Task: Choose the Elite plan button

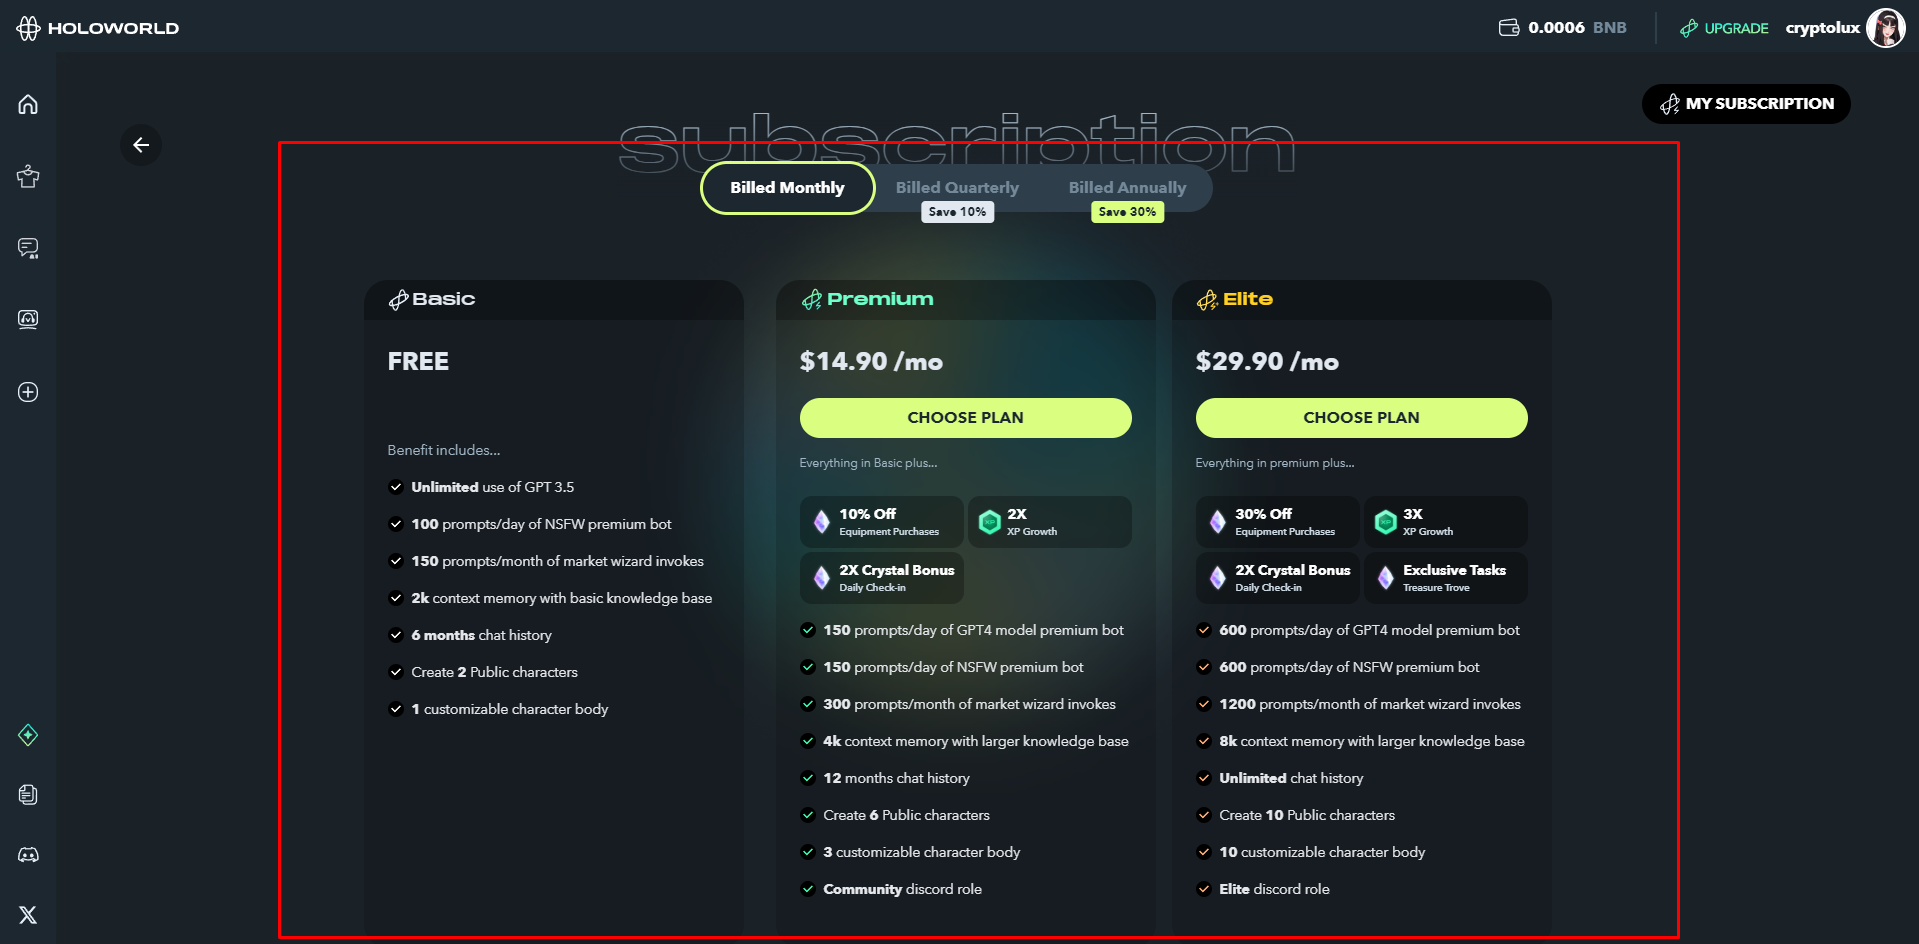Action: coord(1361,418)
